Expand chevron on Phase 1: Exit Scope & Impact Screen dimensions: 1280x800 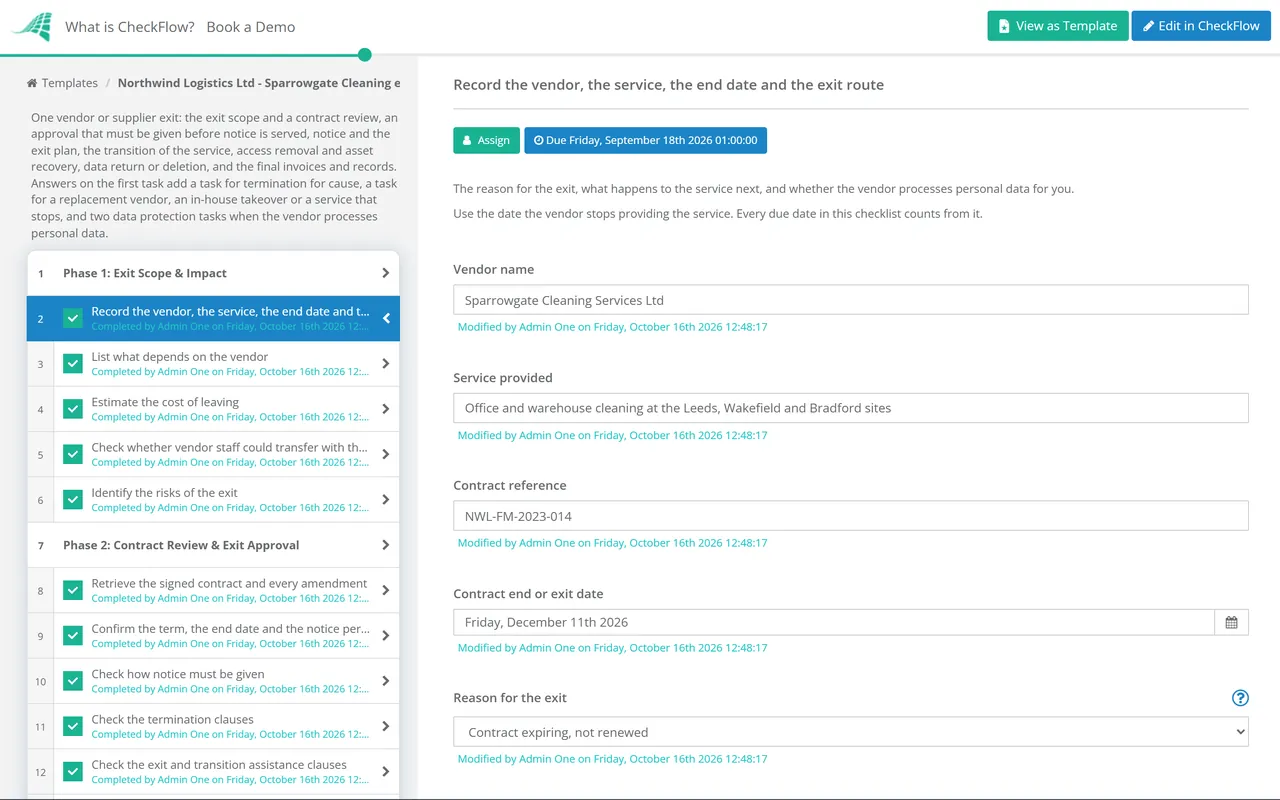point(386,273)
